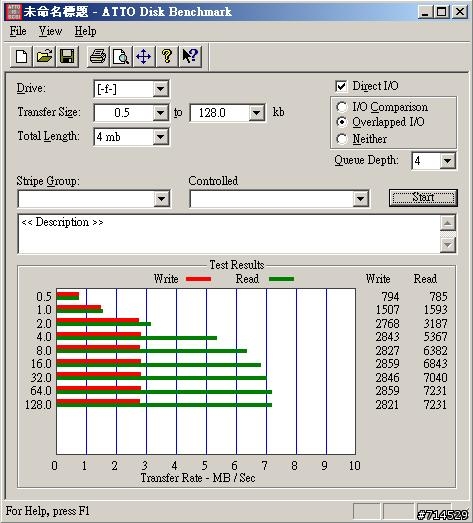The height and width of the screenshot is (523, 473).
Task: Click the 128.0 transfer size chart row label
Action: 38,405
